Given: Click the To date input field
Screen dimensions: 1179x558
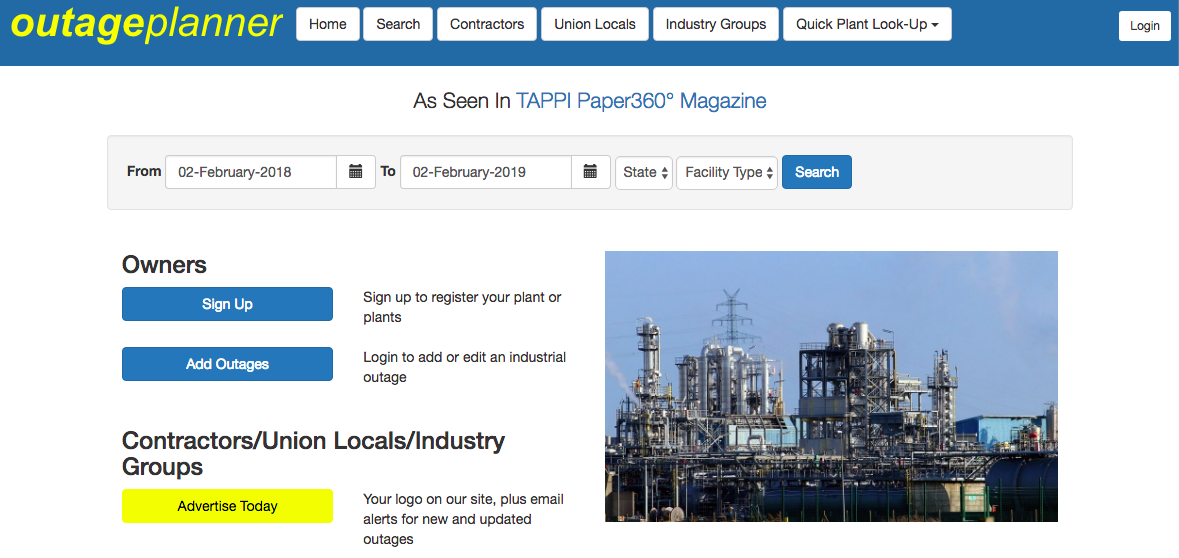Looking at the screenshot, I should [x=486, y=172].
